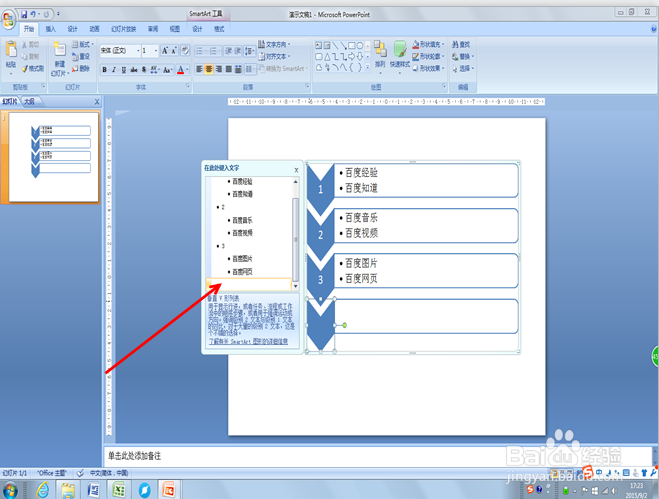Pick the Right Arrow block shape
The width and height of the screenshot is (659, 499).
(352, 56)
